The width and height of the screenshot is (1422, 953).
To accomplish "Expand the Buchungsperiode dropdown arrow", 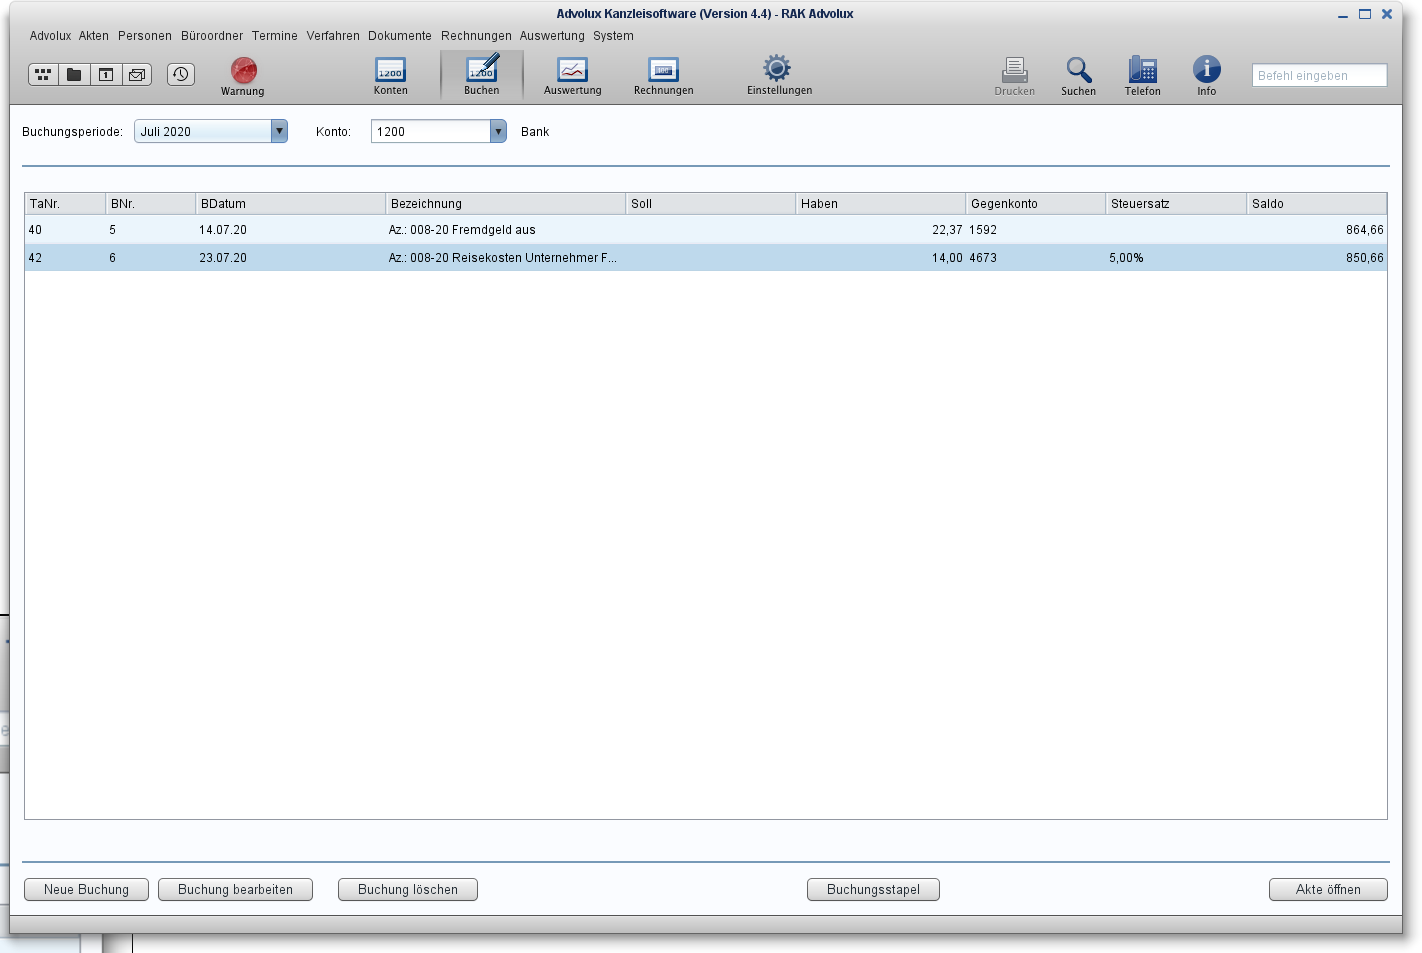I will (279, 131).
